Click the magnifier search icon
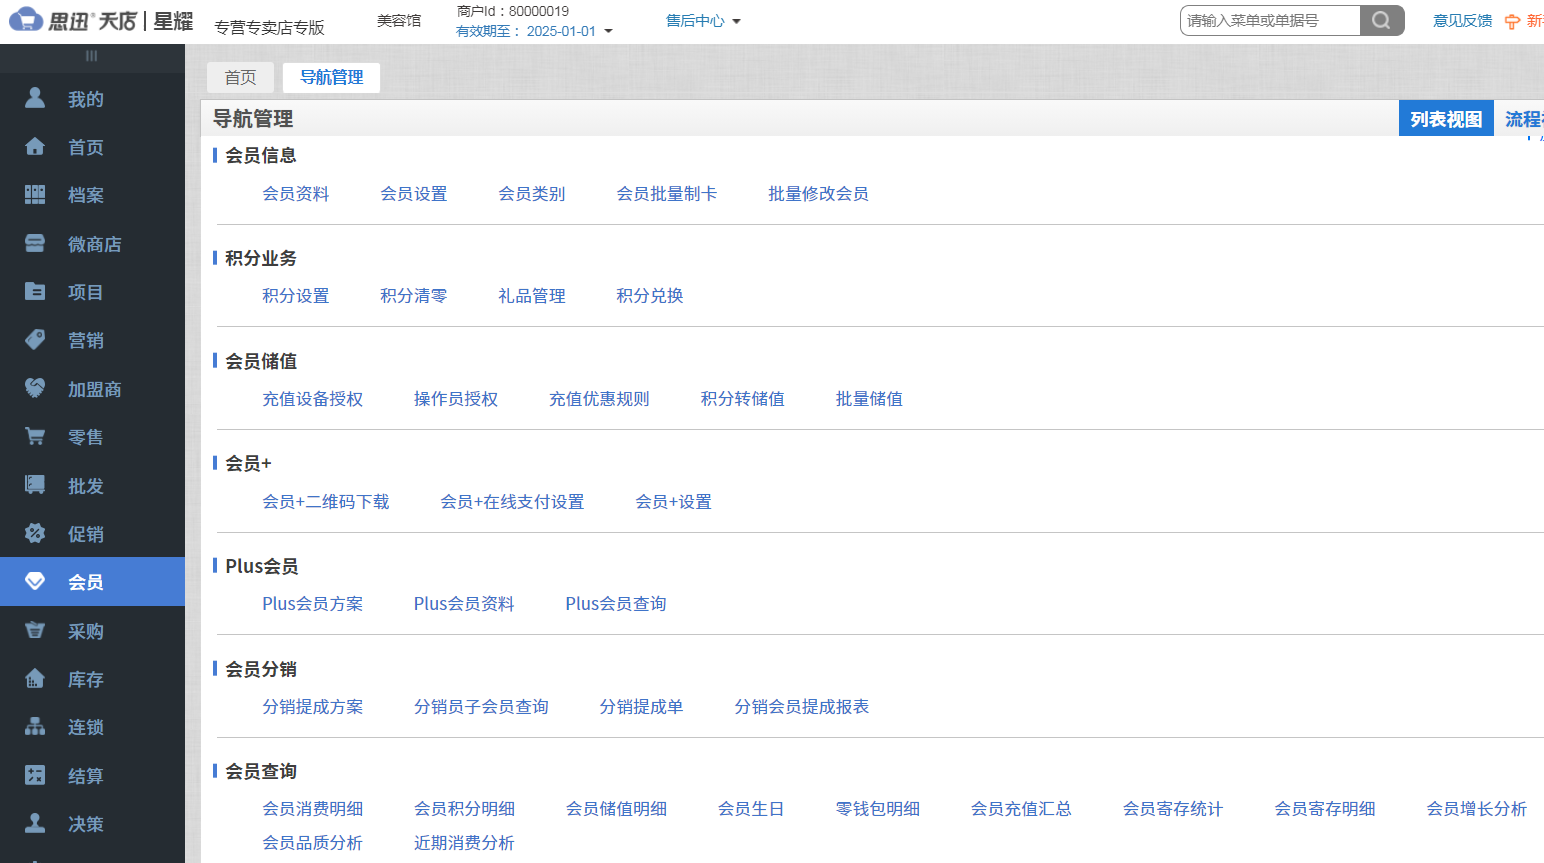1544x863 pixels. pos(1382,19)
